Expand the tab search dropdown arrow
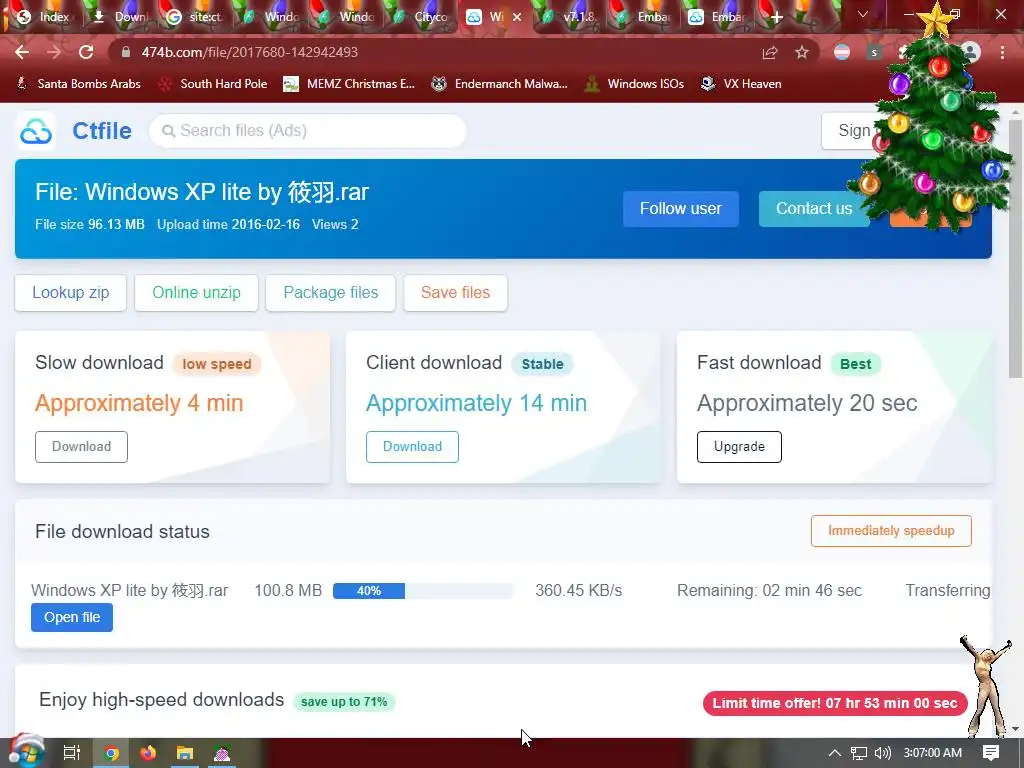Screen dimensions: 1024x768 (863, 14)
